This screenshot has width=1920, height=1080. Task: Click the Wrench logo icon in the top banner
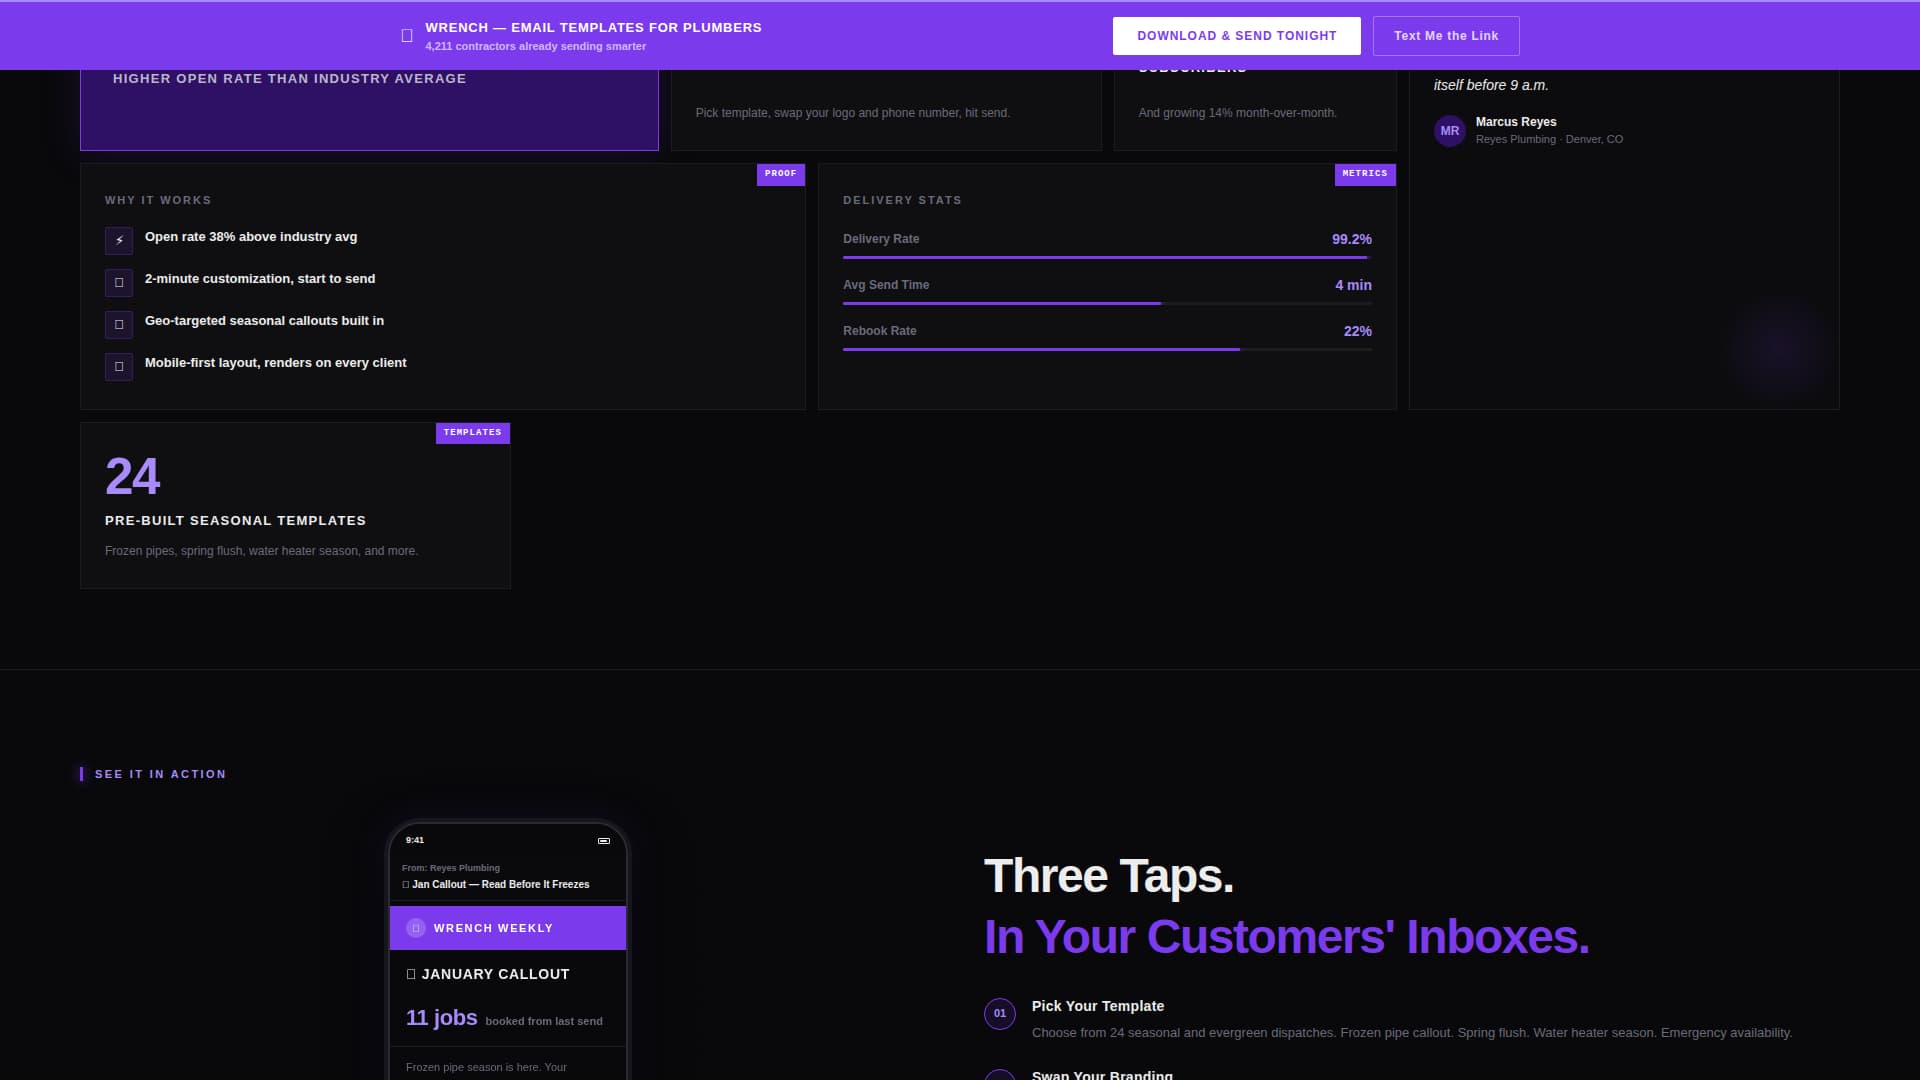pos(407,36)
